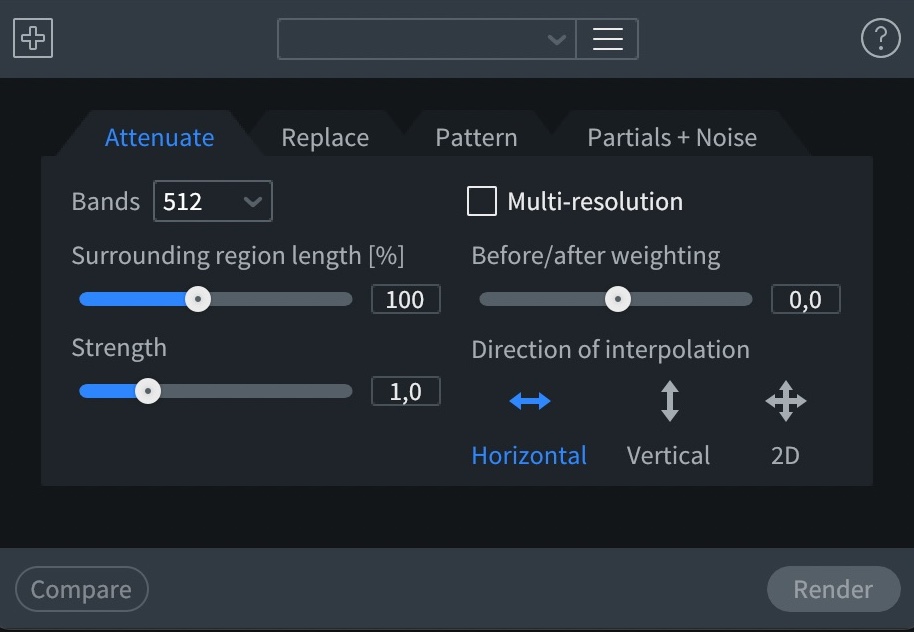Choose the 2D direction label
914x632 pixels.
(785, 455)
